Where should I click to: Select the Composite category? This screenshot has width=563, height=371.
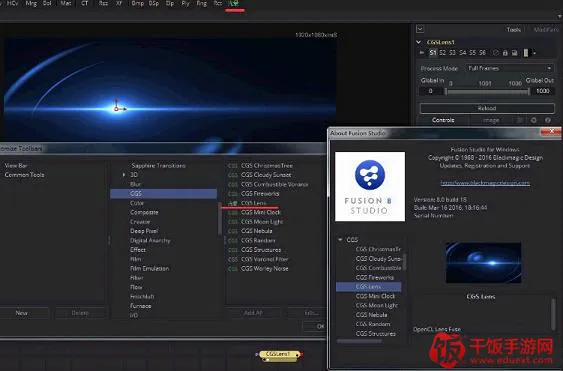(144, 212)
